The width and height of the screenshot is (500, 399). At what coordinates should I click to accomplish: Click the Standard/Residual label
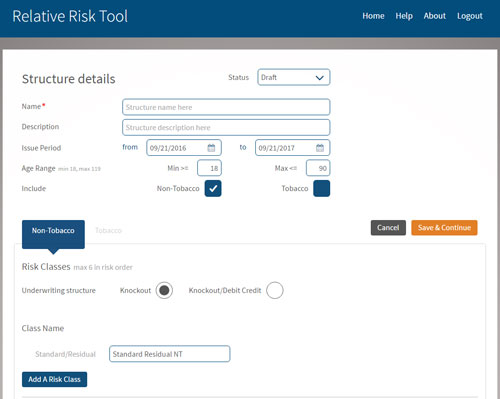click(65, 354)
